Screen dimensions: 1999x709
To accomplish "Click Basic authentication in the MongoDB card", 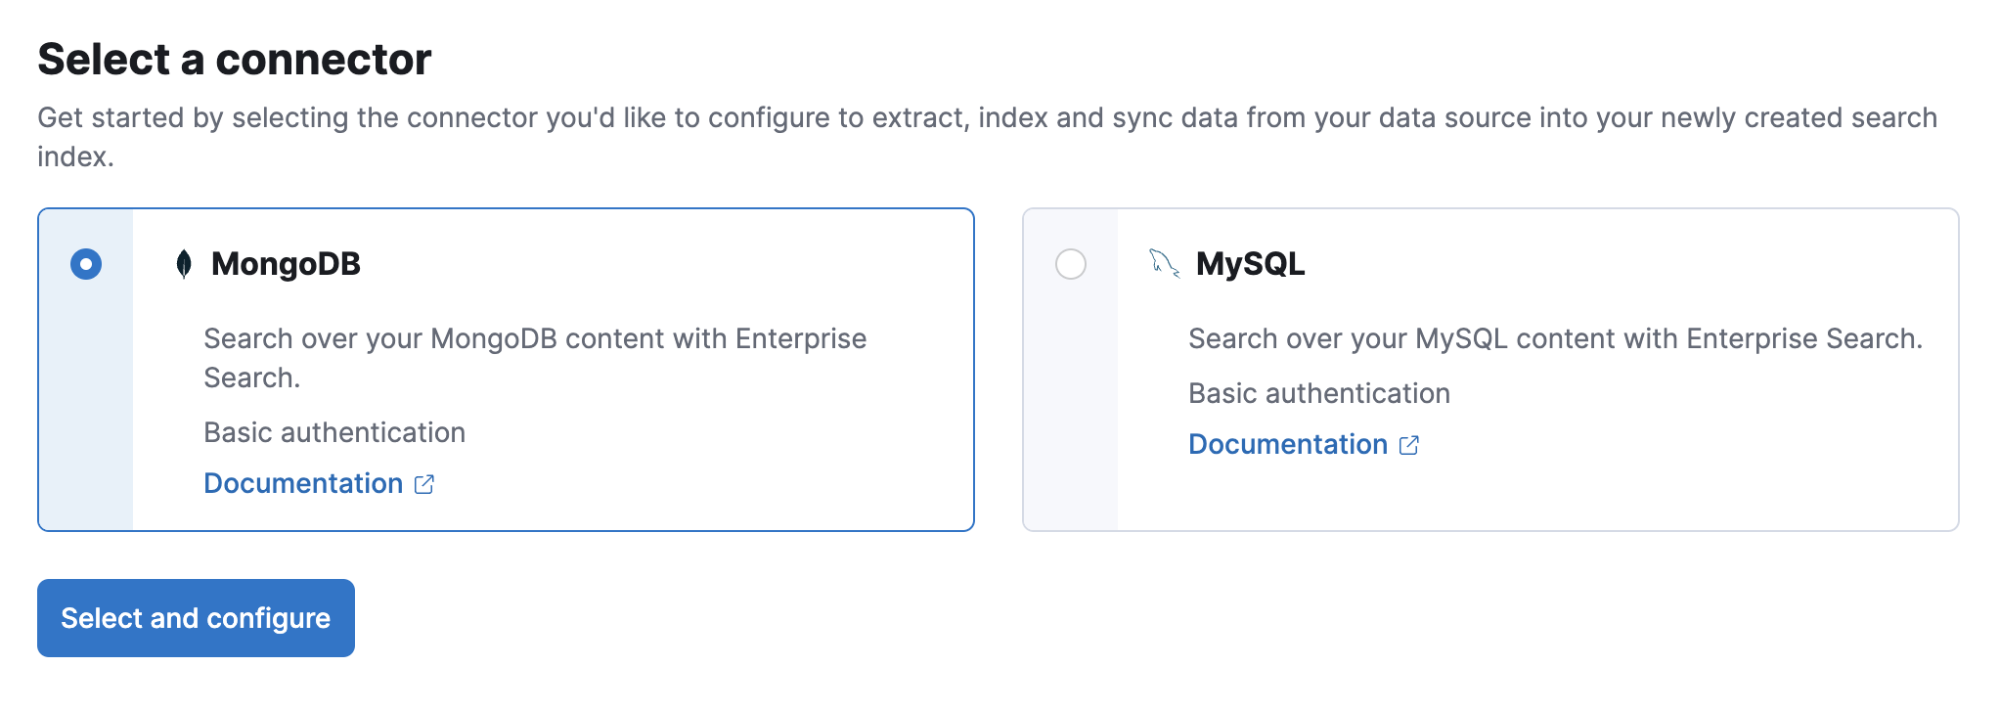I will tap(334, 433).
